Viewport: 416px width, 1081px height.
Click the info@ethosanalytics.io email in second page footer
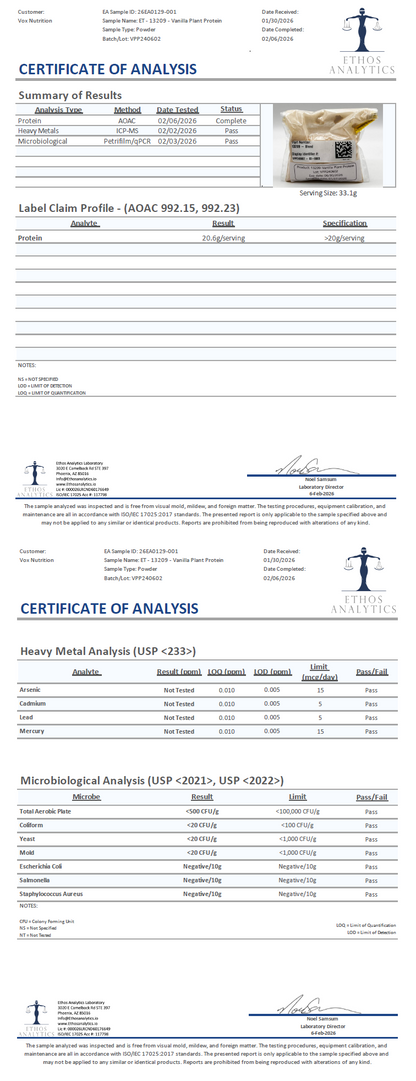click(x=75, y=1019)
